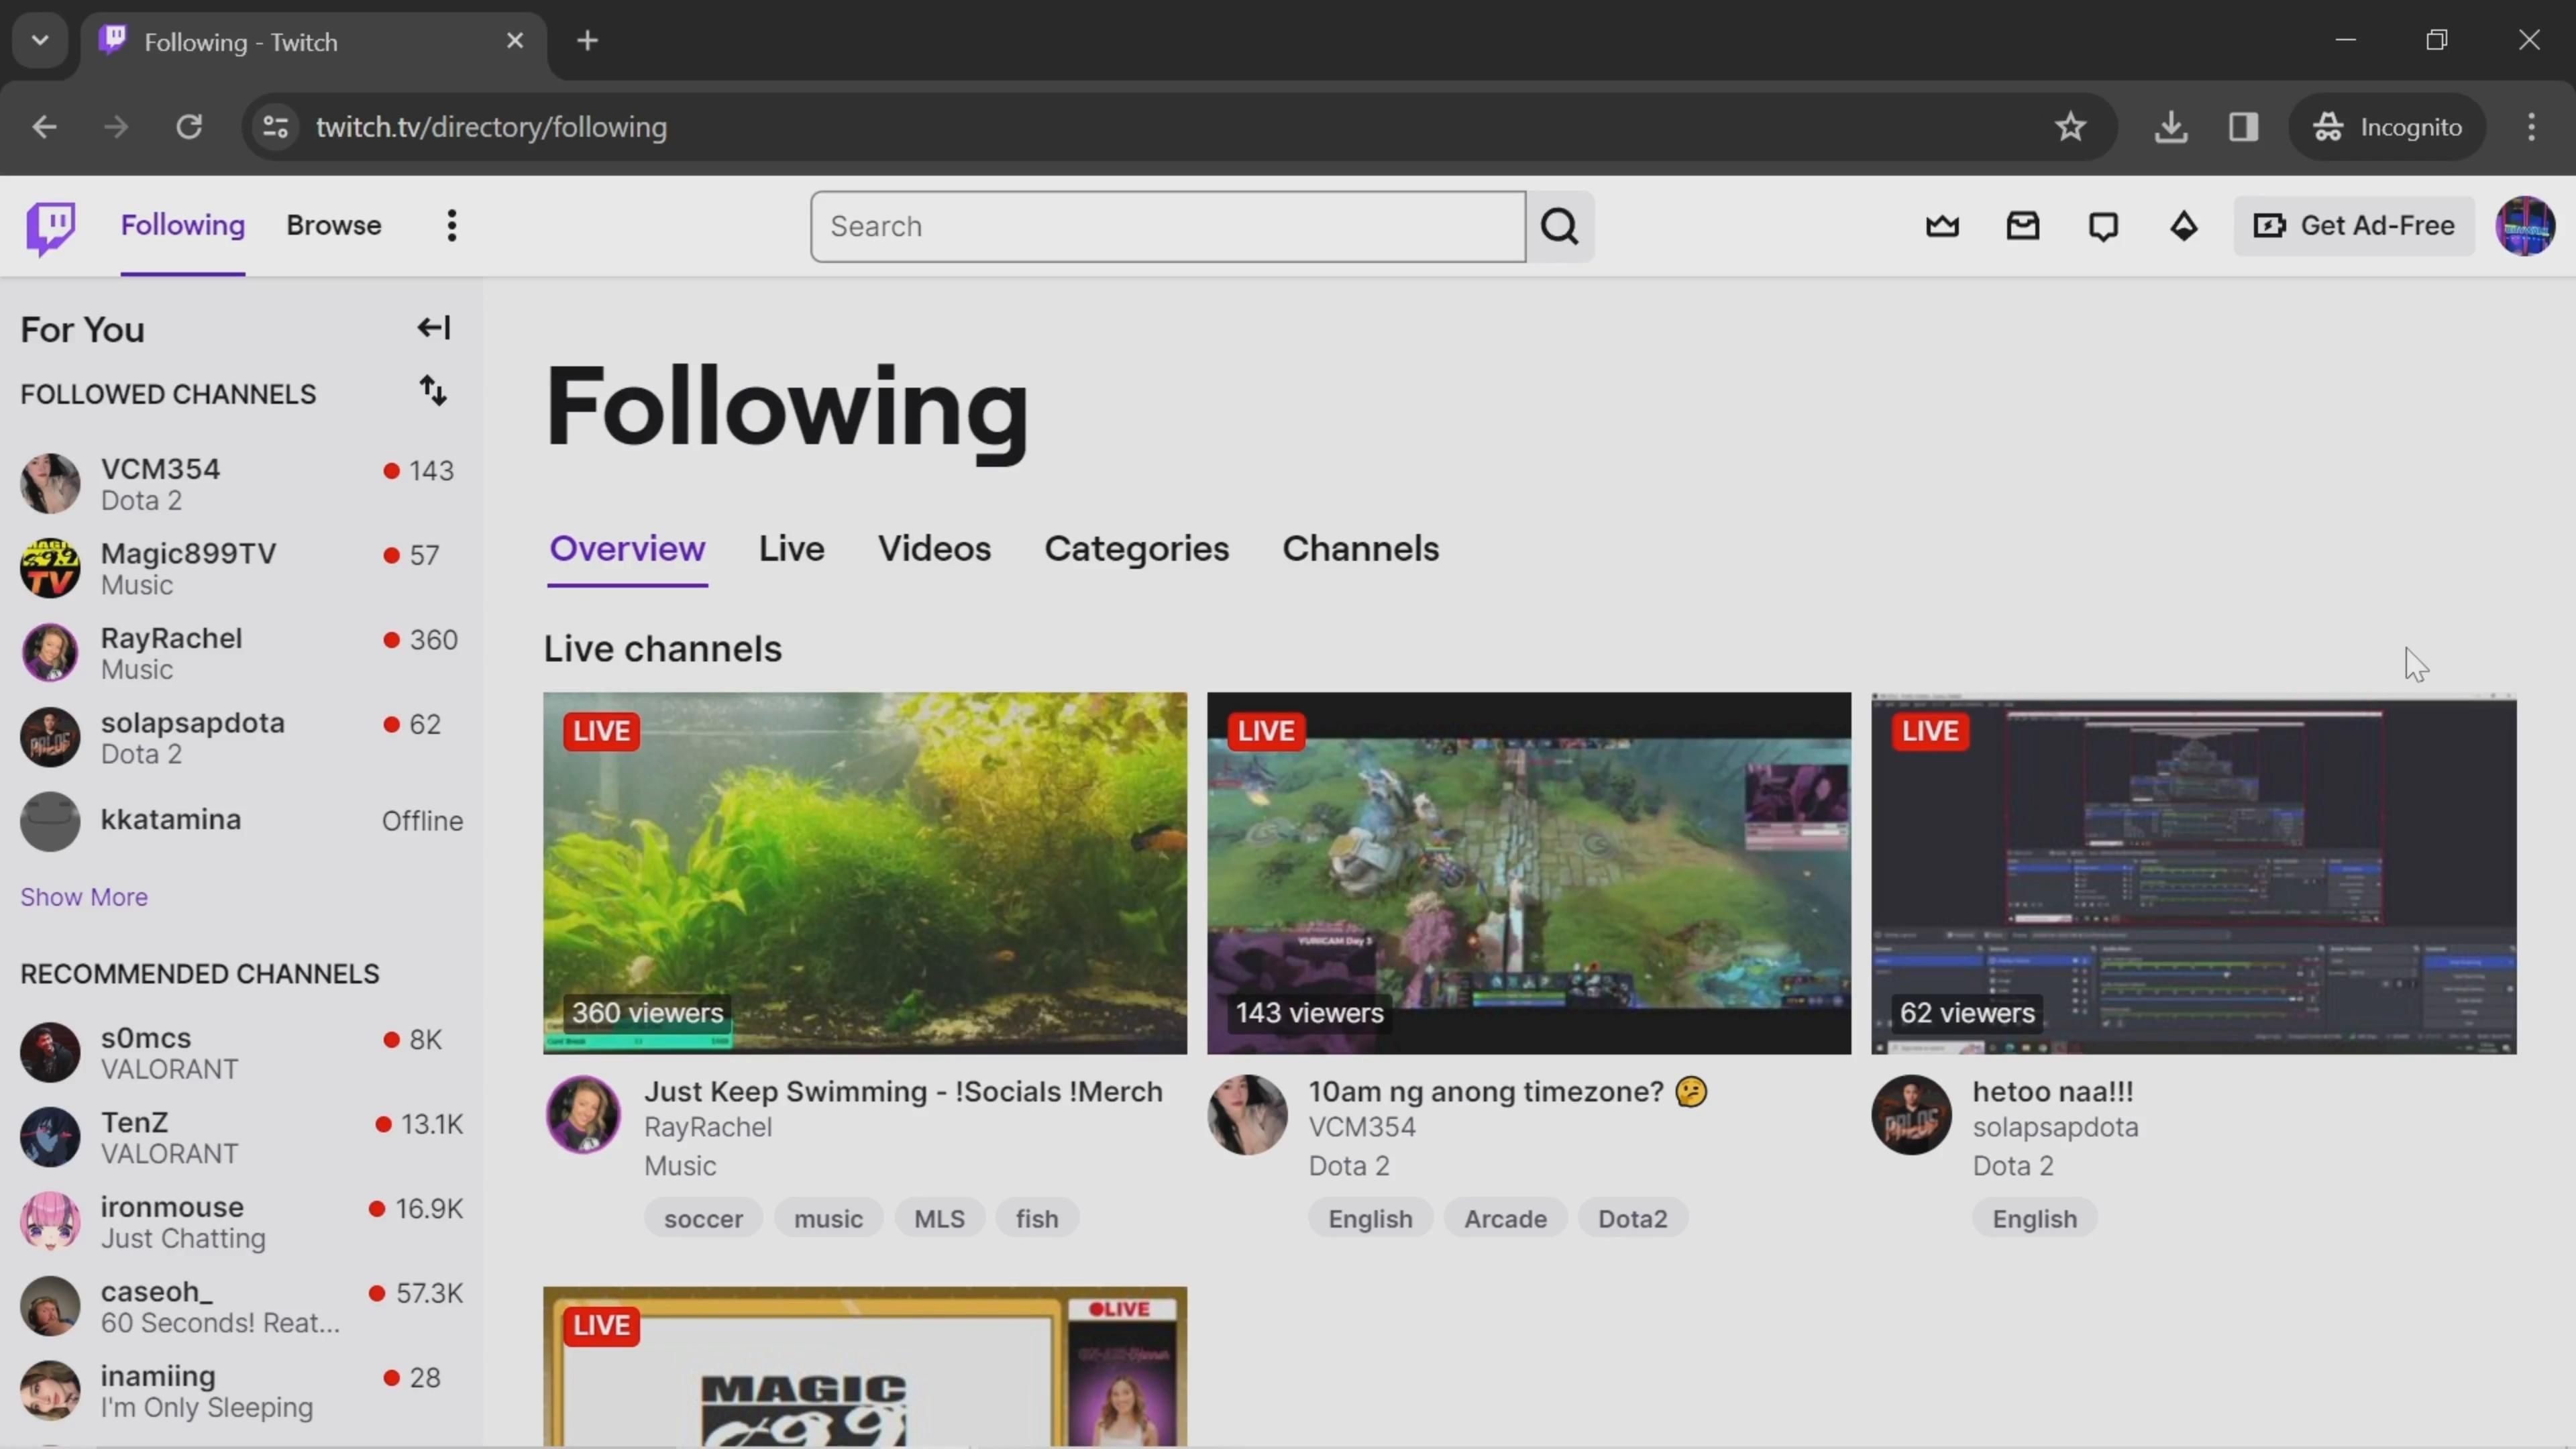2576x1449 pixels.
Task: Sort followed channels using arrows icon
Action: pos(432,391)
